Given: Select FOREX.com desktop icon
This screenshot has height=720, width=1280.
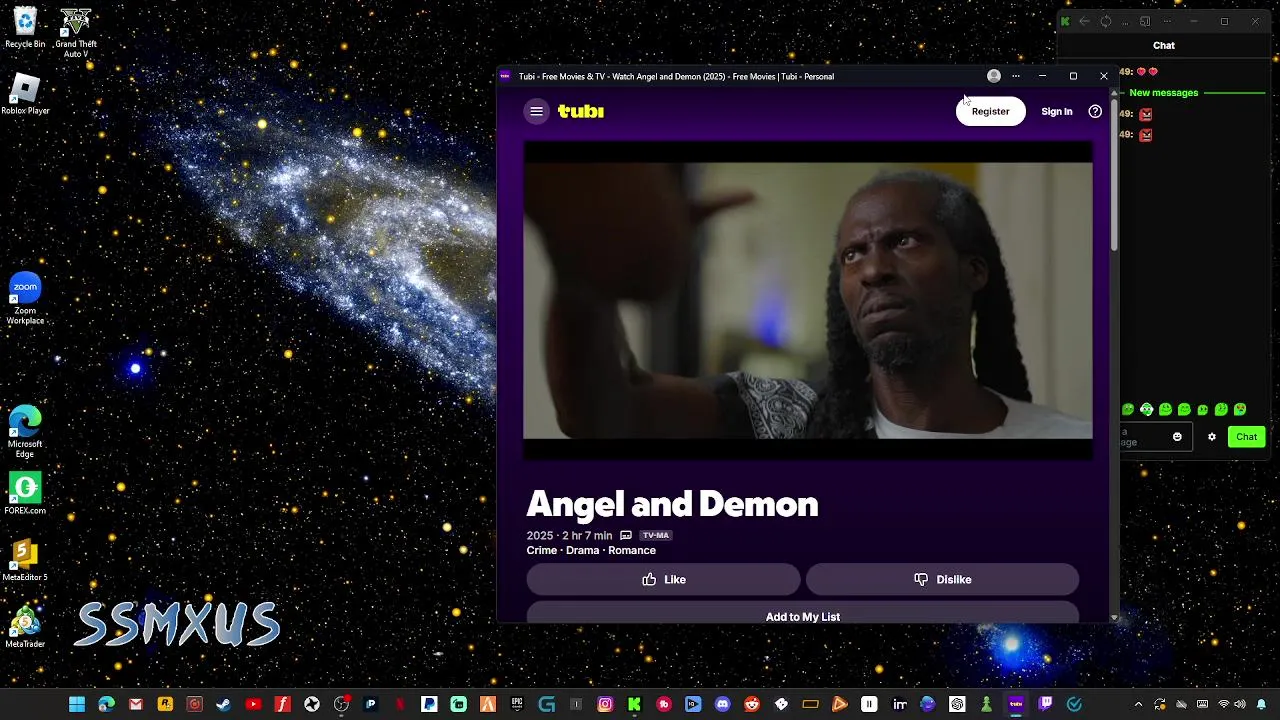Looking at the screenshot, I should tap(25, 494).
